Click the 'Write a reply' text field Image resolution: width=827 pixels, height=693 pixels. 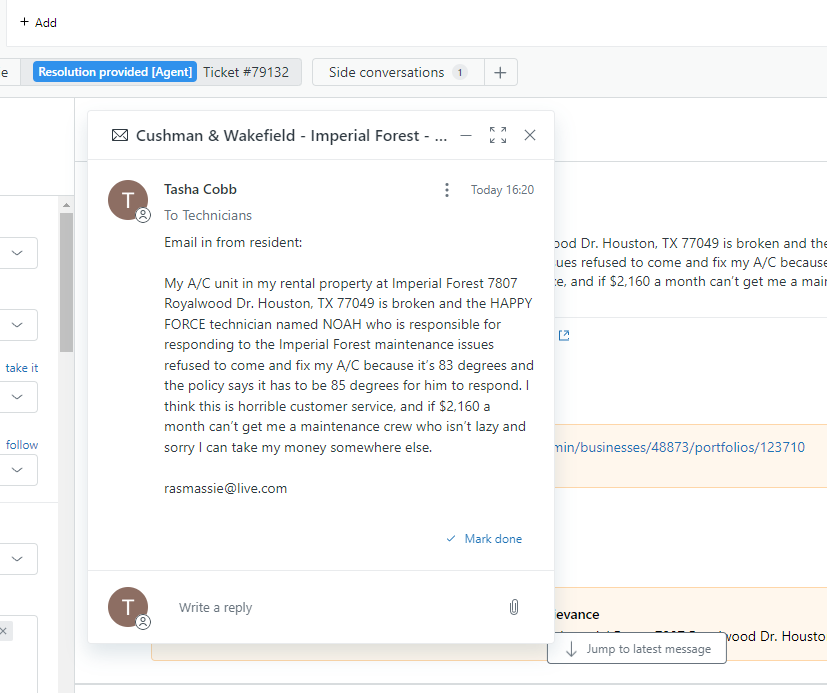(x=330, y=607)
